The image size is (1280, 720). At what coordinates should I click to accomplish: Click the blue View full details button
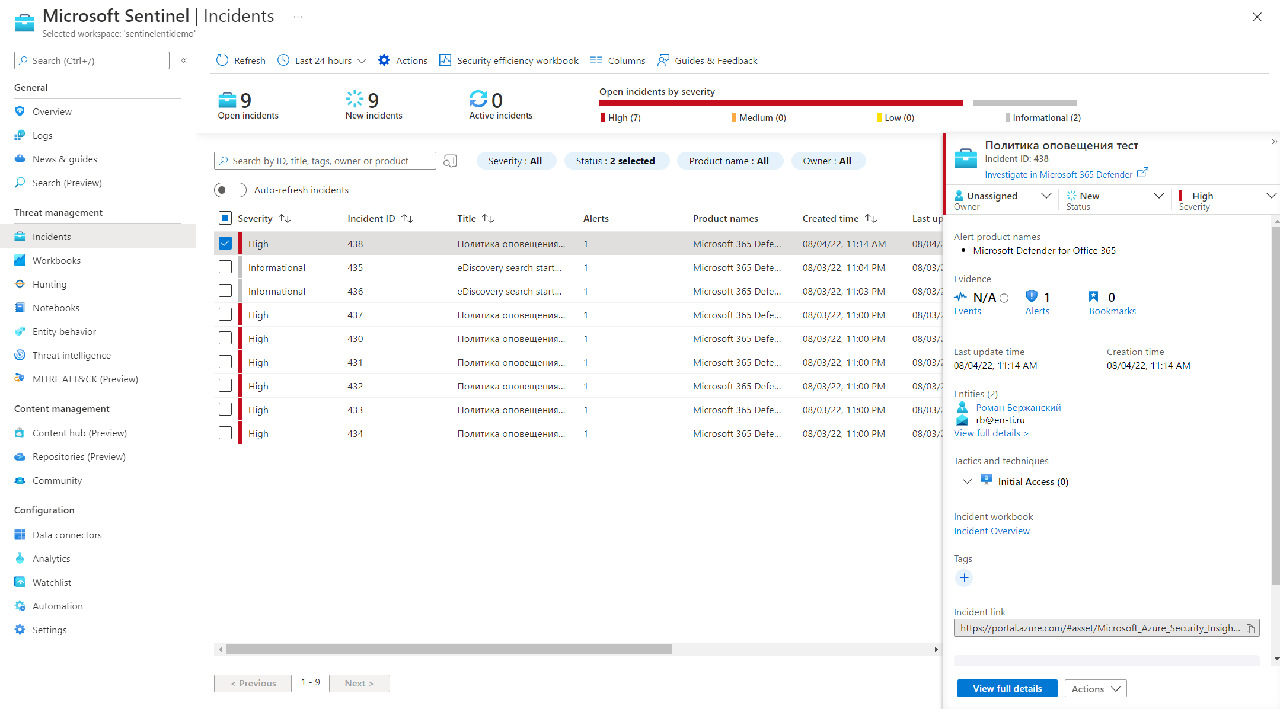click(1007, 688)
